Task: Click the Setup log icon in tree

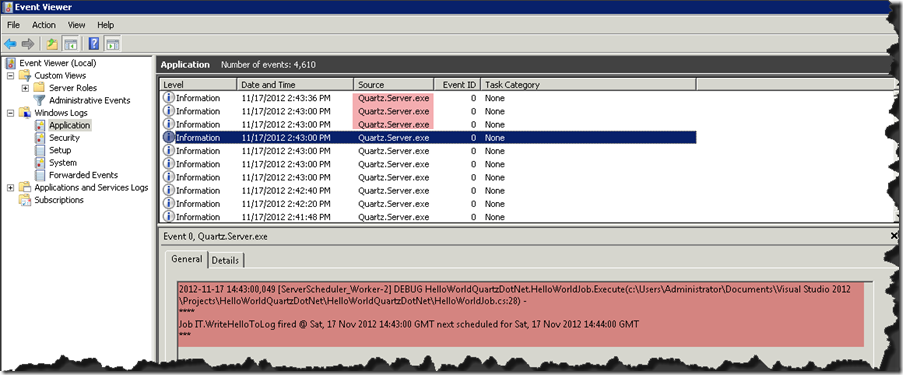Action: pos(40,150)
